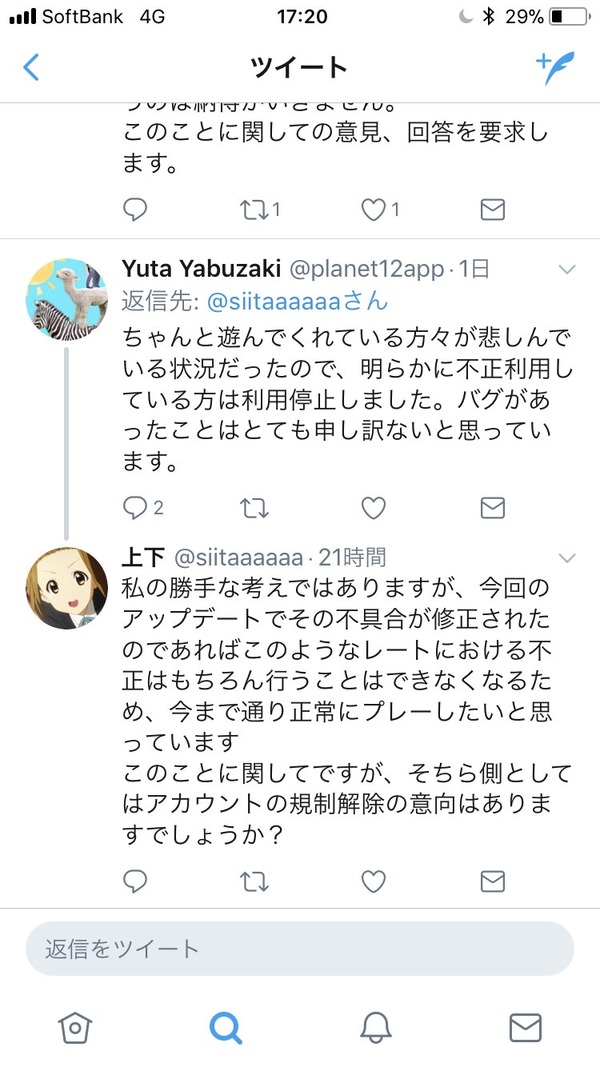The width and height of the screenshot is (600, 1067).
Task: Retweet Yuta Yabuzaki's tweet
Action: (x=254, y=508)
